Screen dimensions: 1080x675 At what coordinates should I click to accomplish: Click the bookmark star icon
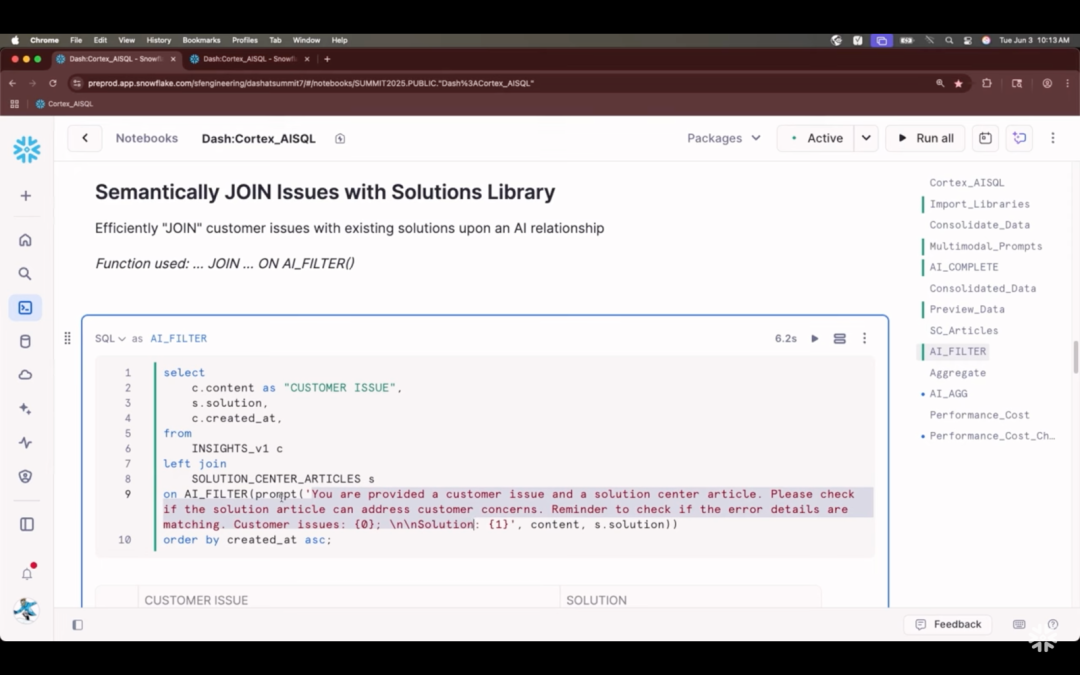point(958,83)
